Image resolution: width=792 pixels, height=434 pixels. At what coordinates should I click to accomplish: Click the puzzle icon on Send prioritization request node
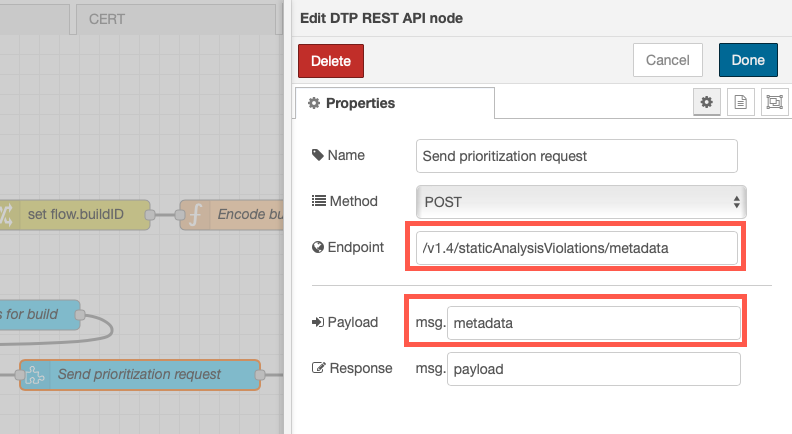point(35,375)
